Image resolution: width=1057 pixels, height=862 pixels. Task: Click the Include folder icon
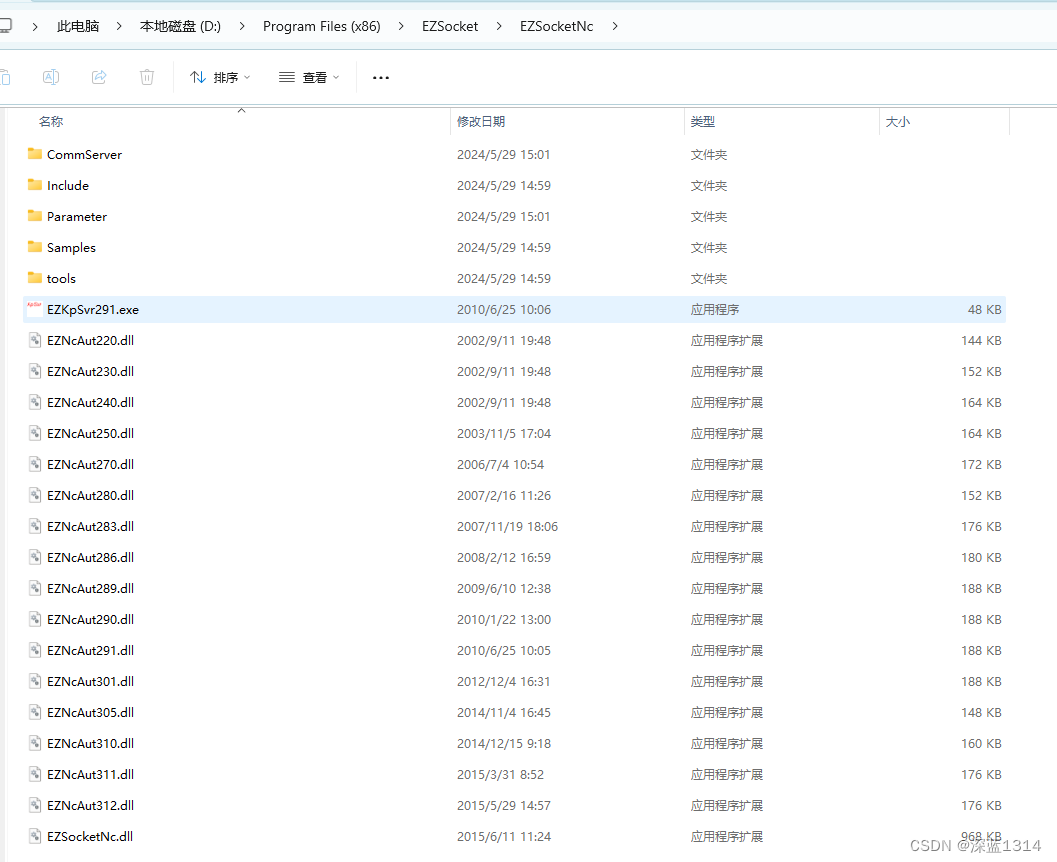(x=35, y=185)
